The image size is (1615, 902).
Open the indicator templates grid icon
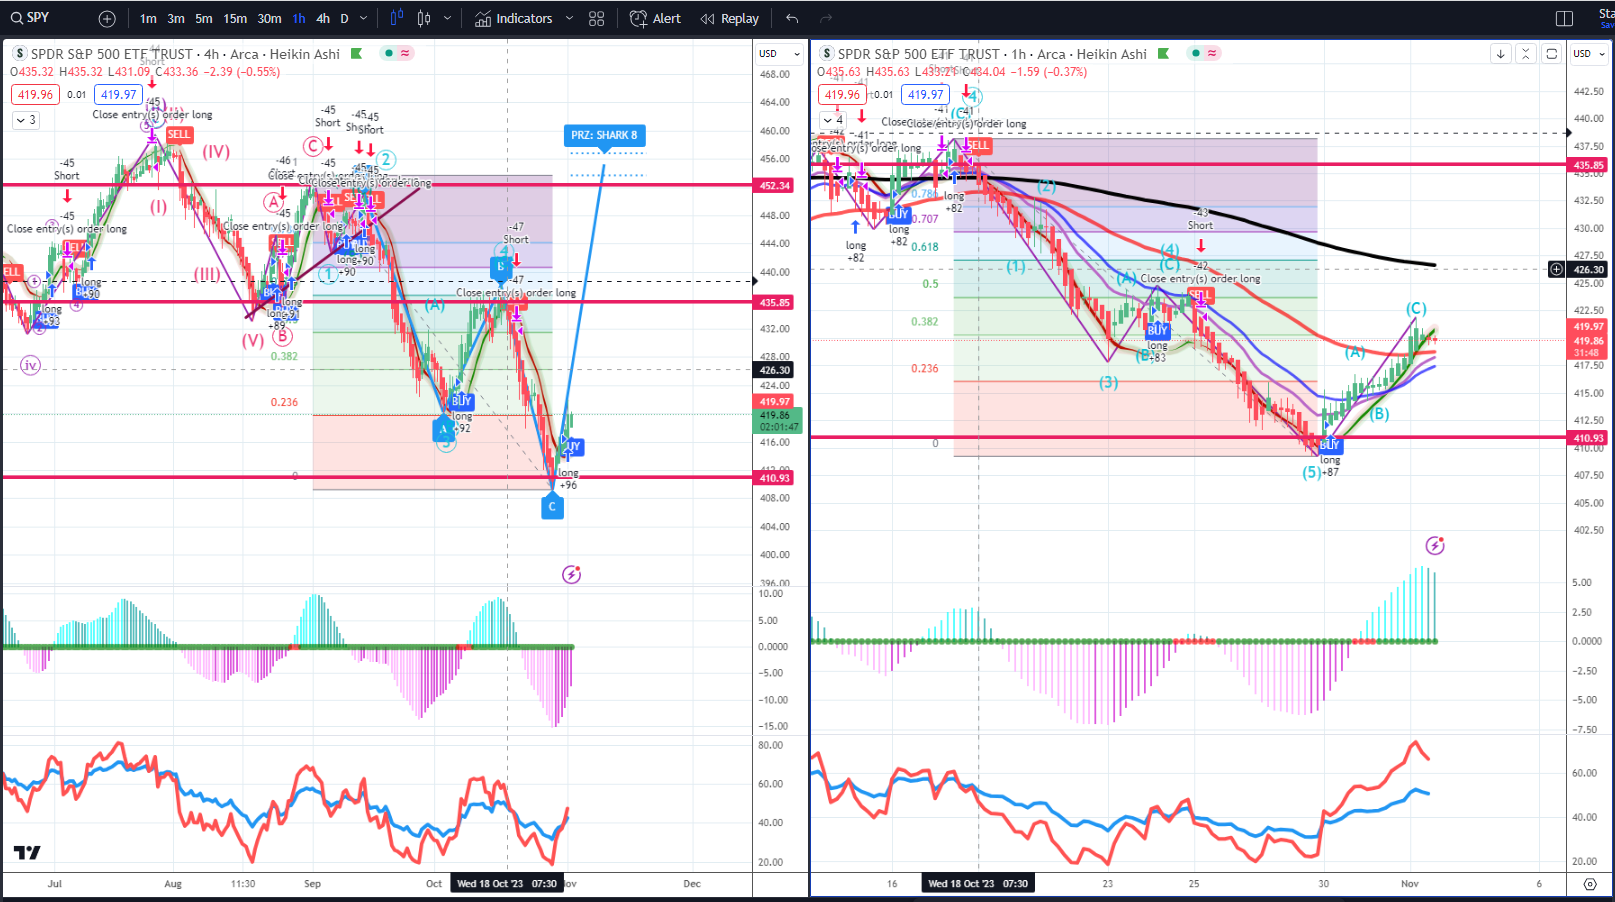(597, 19)
